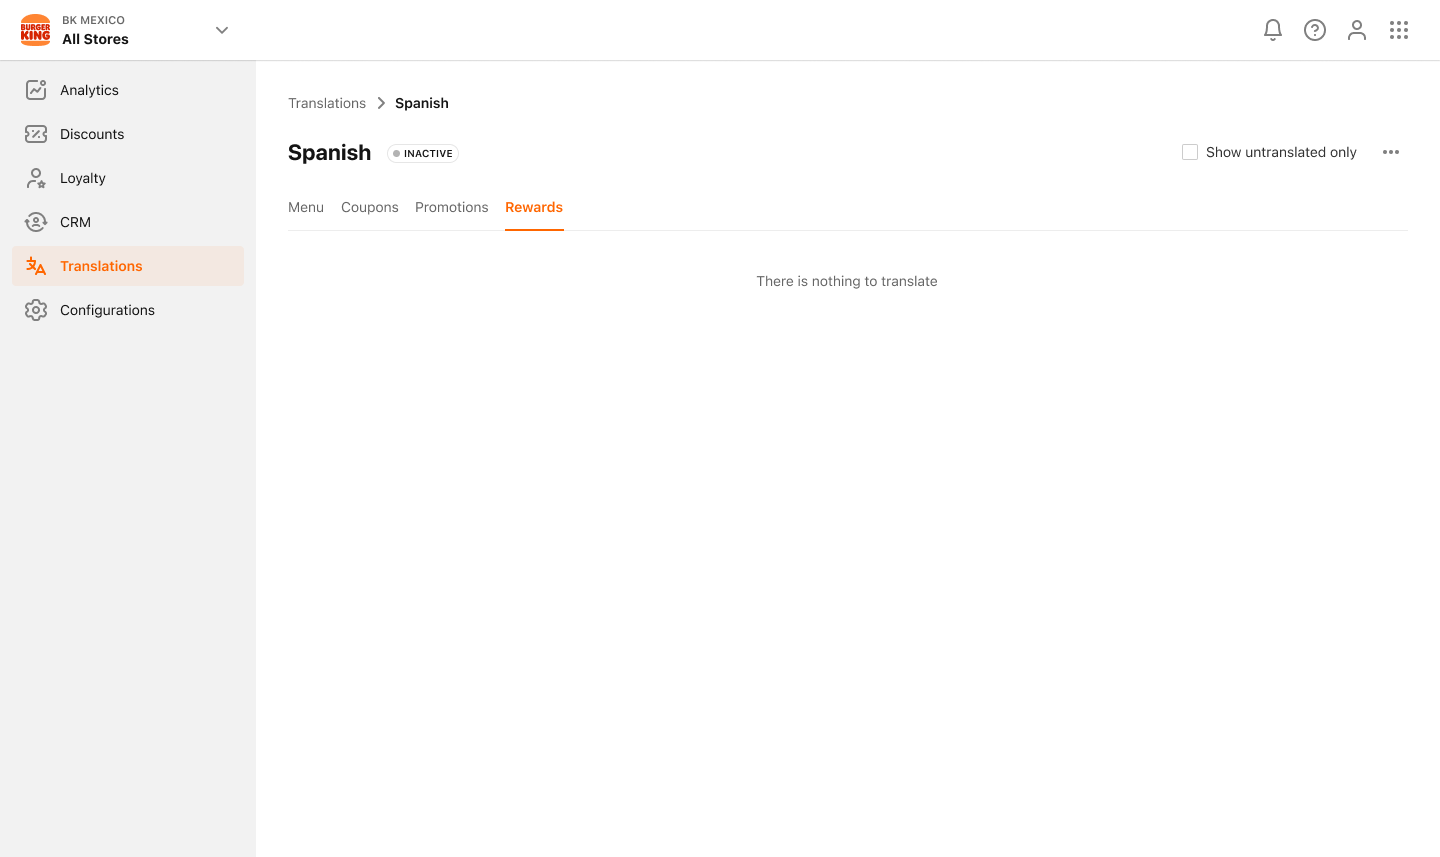Click the Translations breadcrumb link
The width and height of the screenshot is (1440, 857).
(x=327, y=103)
